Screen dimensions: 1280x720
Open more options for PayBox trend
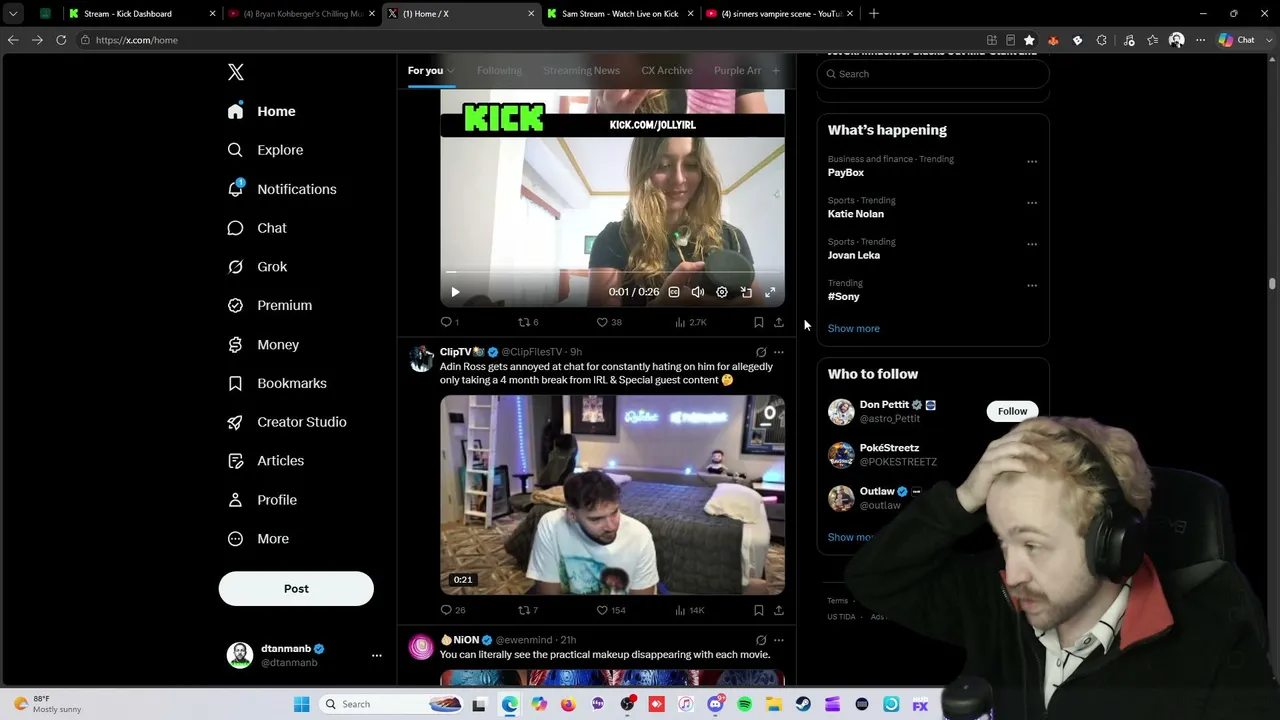(1032, 161)
